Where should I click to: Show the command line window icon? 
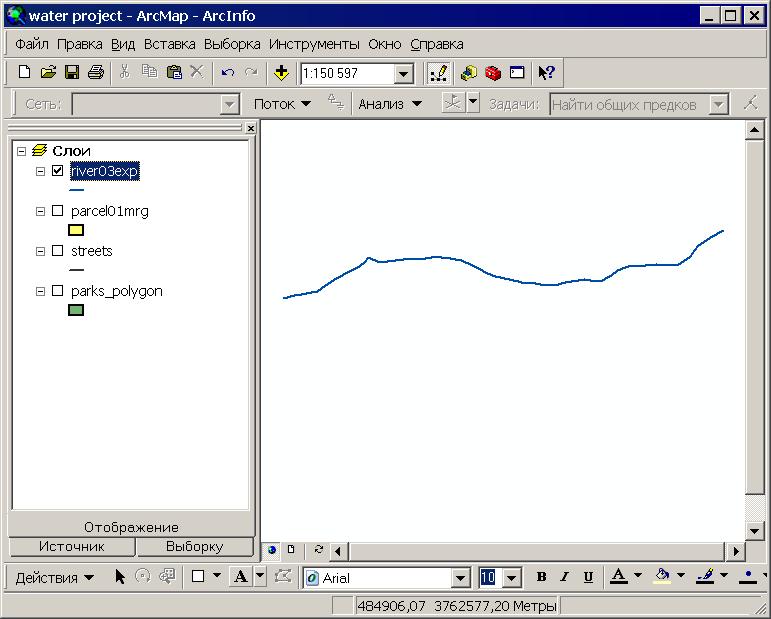click(517, 73)
